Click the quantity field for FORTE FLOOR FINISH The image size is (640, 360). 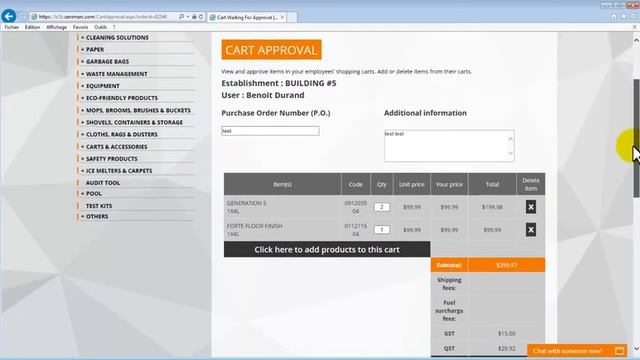[x=382, y=230]
